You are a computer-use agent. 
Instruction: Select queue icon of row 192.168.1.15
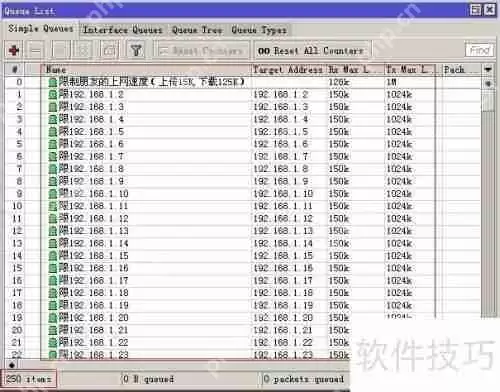(x=53, y=256)
